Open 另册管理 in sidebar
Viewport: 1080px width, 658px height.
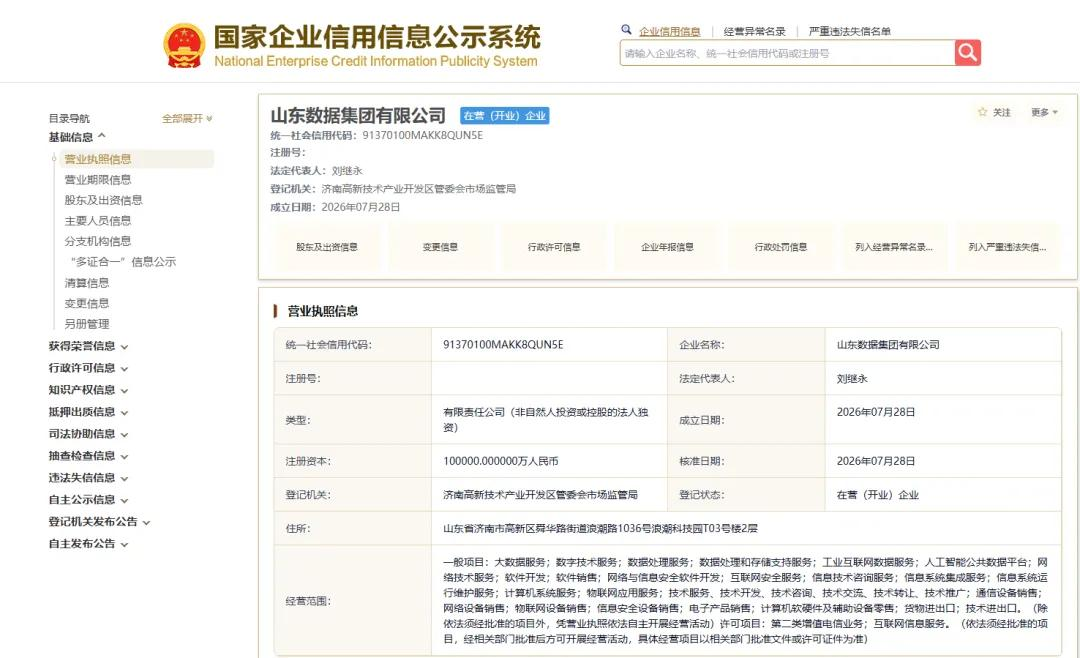(87, 325)
